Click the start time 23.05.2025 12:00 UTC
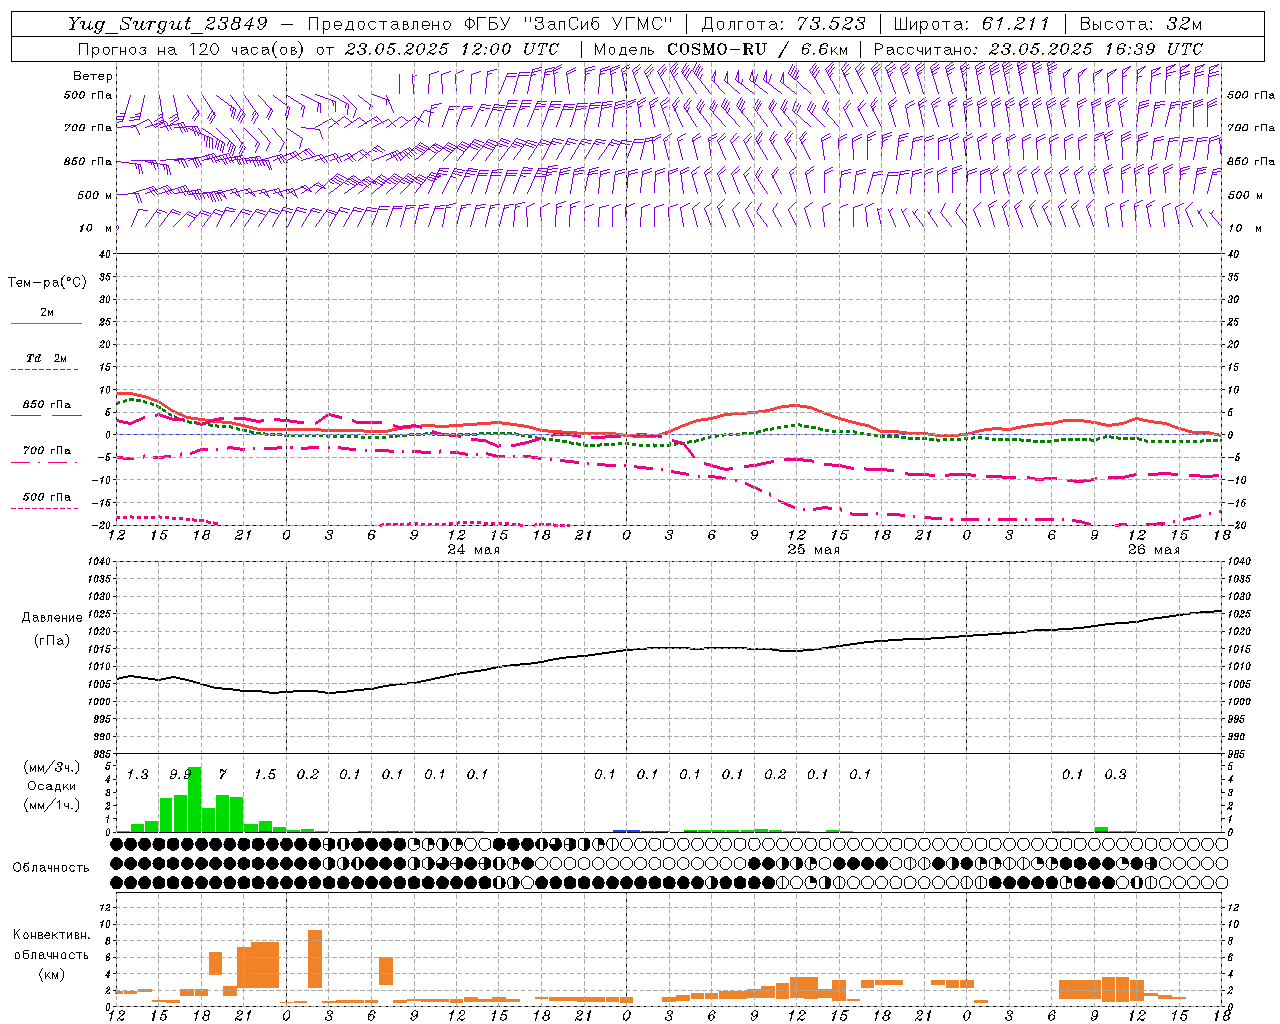This screenshot has width=1280, height=1024. (451, 49)
